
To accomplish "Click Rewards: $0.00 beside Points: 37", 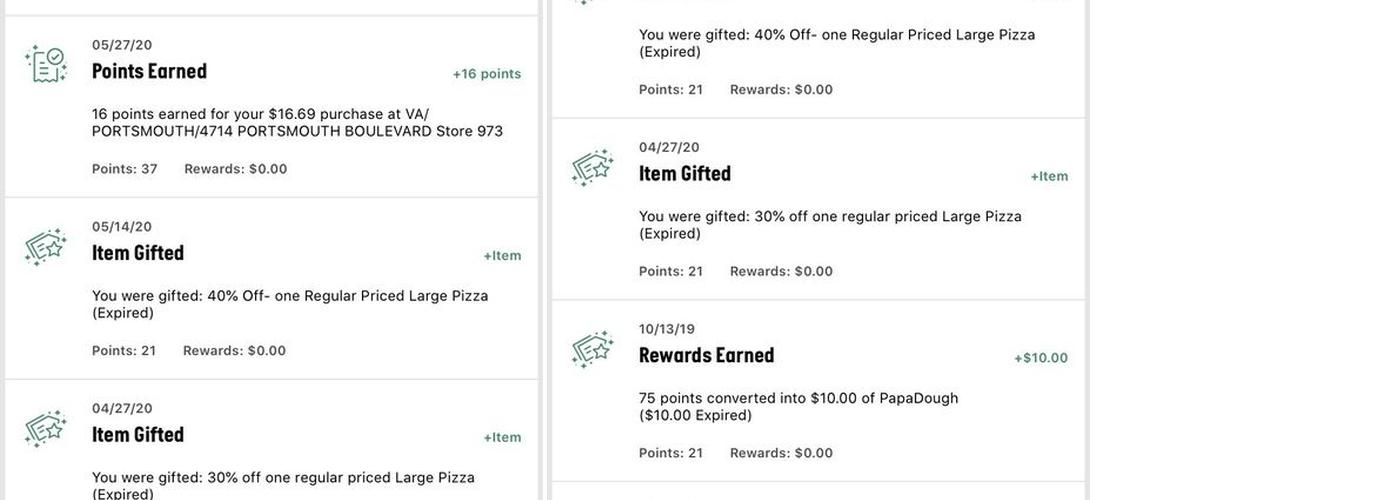I will (236, 169).
